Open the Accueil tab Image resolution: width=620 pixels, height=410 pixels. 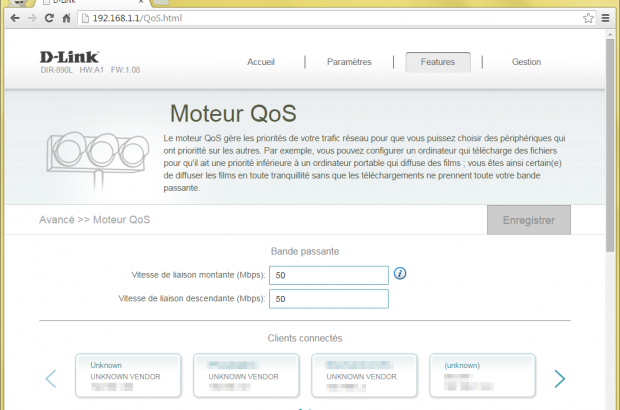(x=261, y=62)
